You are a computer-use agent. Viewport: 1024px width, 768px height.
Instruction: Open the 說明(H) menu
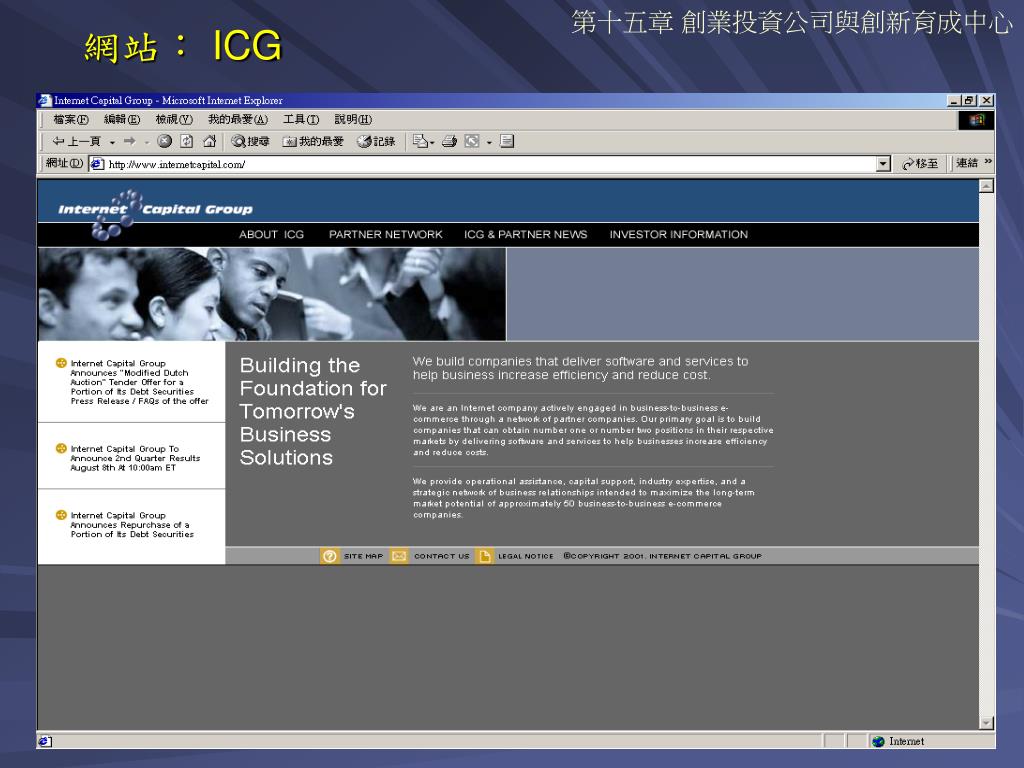click(x=353, y=120)
